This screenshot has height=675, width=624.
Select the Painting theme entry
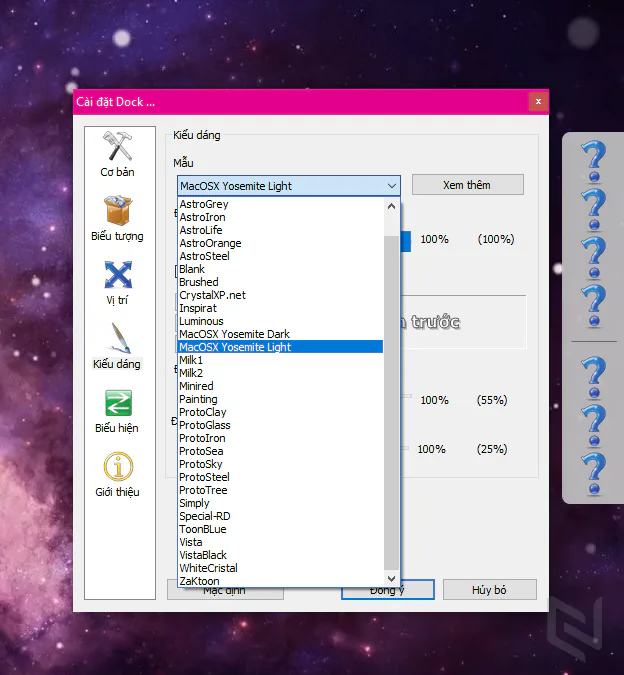(280, 399)
